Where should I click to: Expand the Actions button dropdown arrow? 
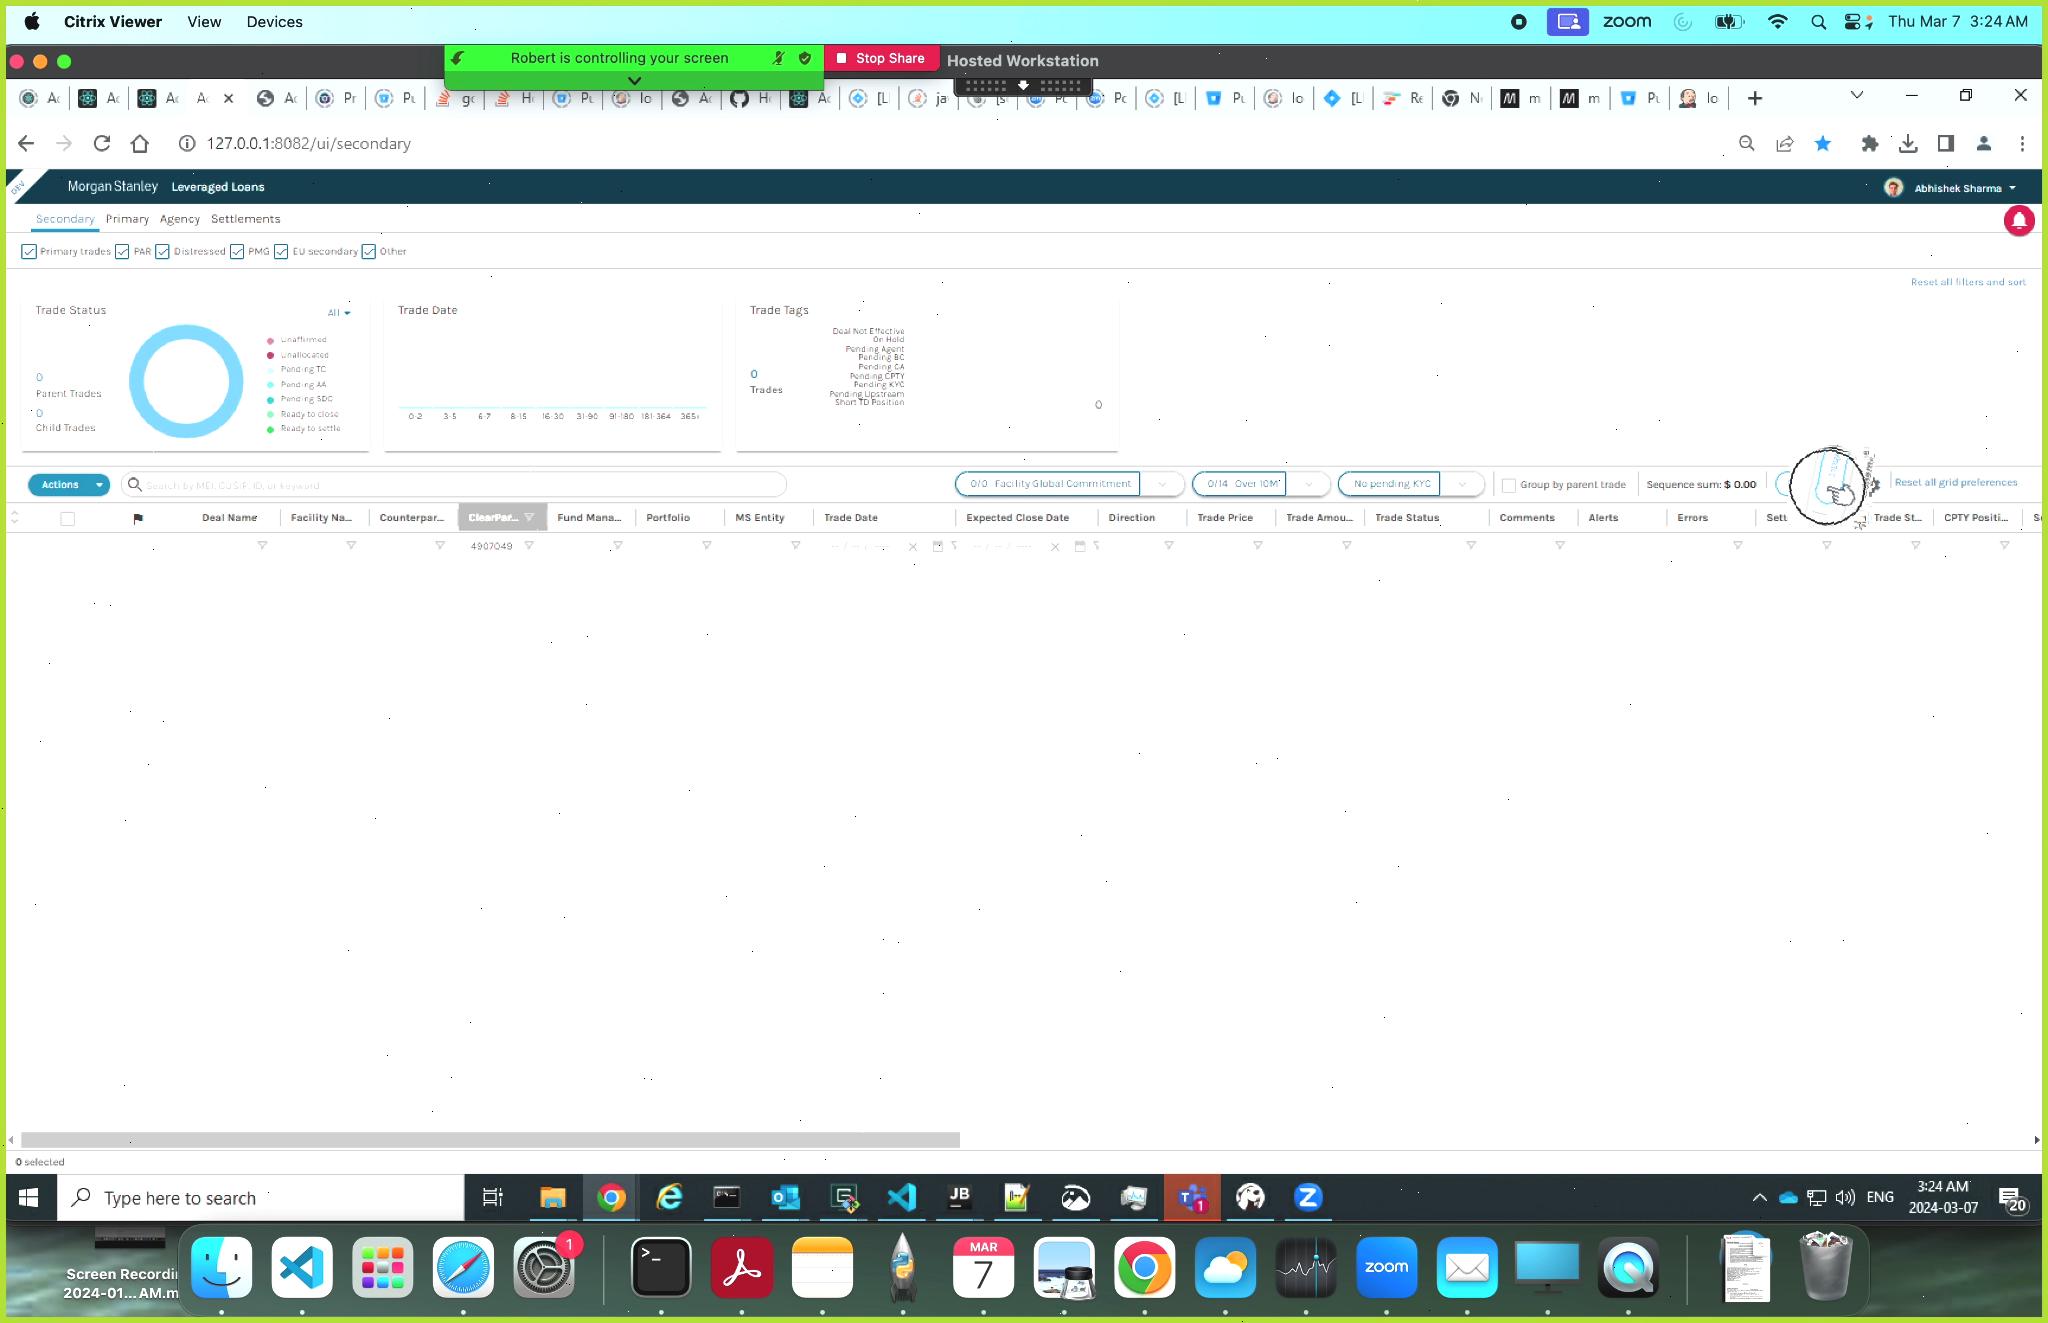pos(99,485)
